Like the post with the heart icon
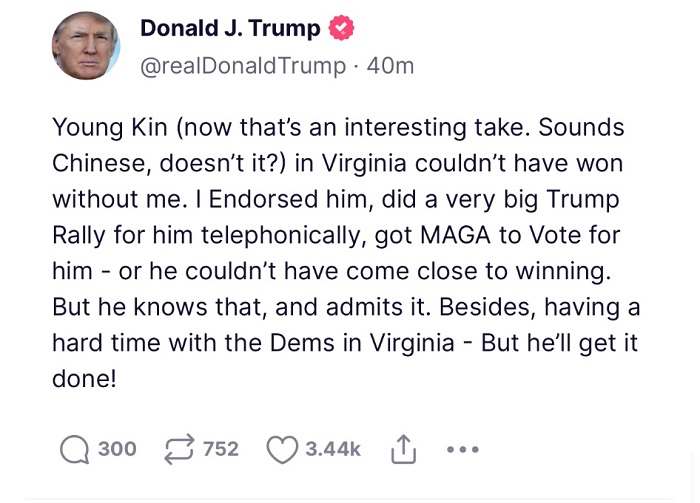Image resolution: width=700 pixels, height=503 pixels. click(281, 450)
